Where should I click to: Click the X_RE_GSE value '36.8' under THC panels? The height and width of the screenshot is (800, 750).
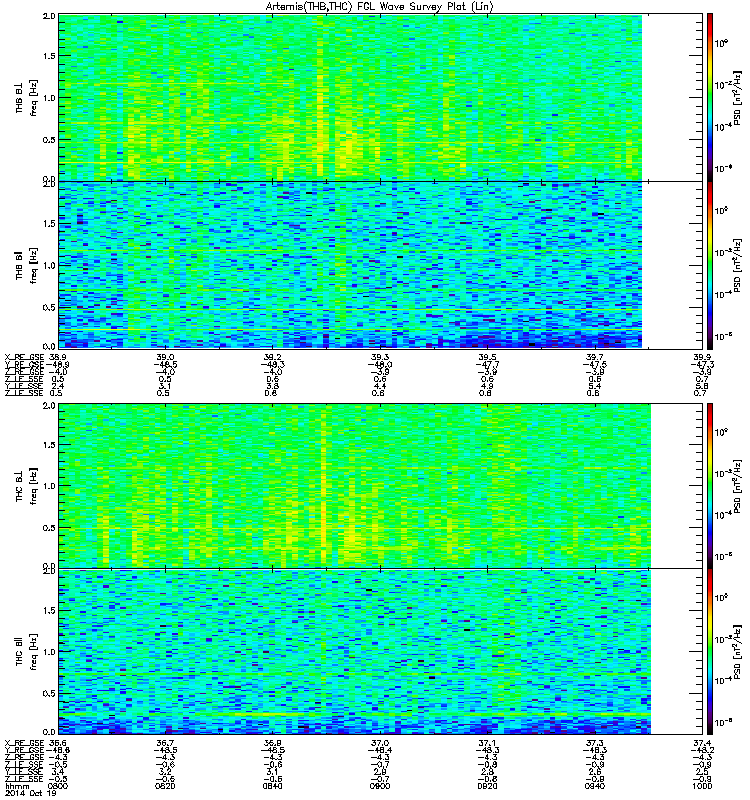pos(272,743)
